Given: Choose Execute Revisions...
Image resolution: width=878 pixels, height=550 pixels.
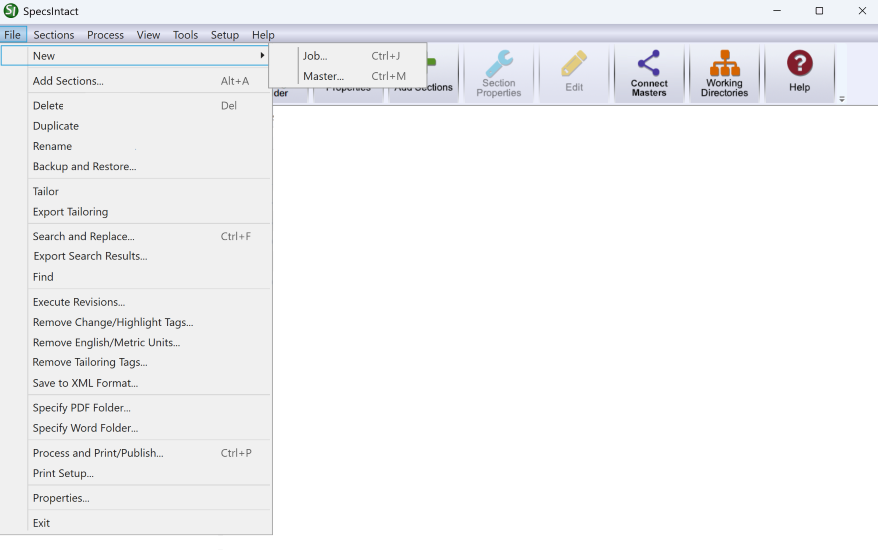Looking at the screenshot, I should coord(136,302).
